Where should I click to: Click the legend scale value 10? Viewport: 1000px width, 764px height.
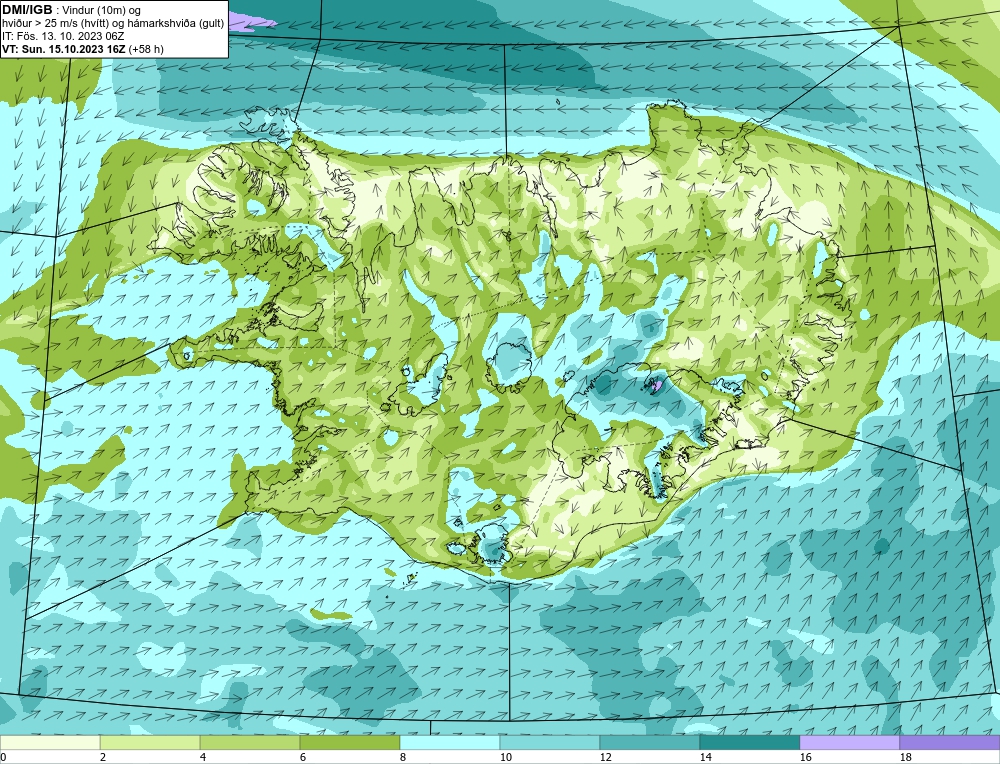(505, 757)
